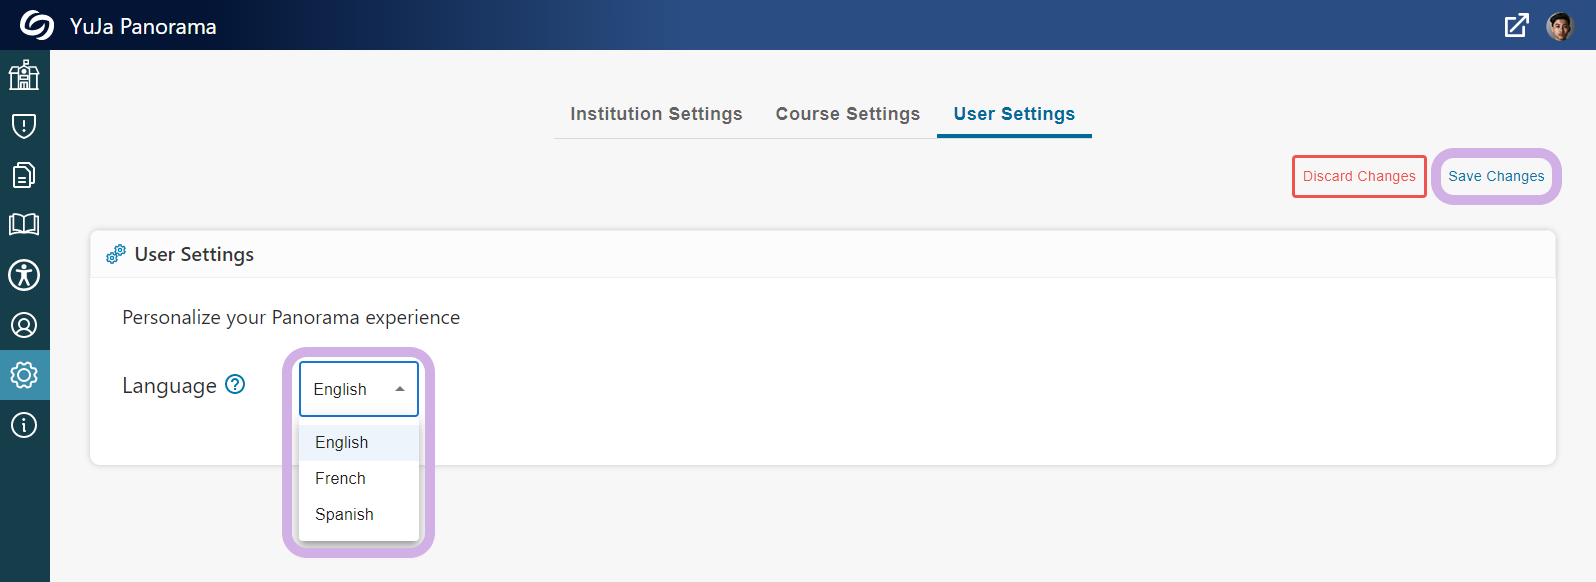
Task: Open the user profile sidebar icon
Action: pyautogui.click(x=24, y=325)
